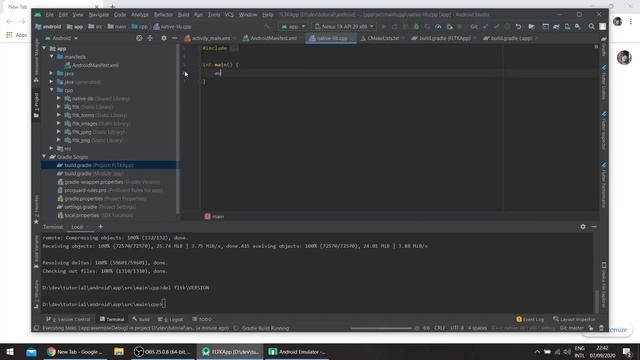Screen dimensions: 640x360
Task: Open the Version Control tool window
Action: point(68,319)
